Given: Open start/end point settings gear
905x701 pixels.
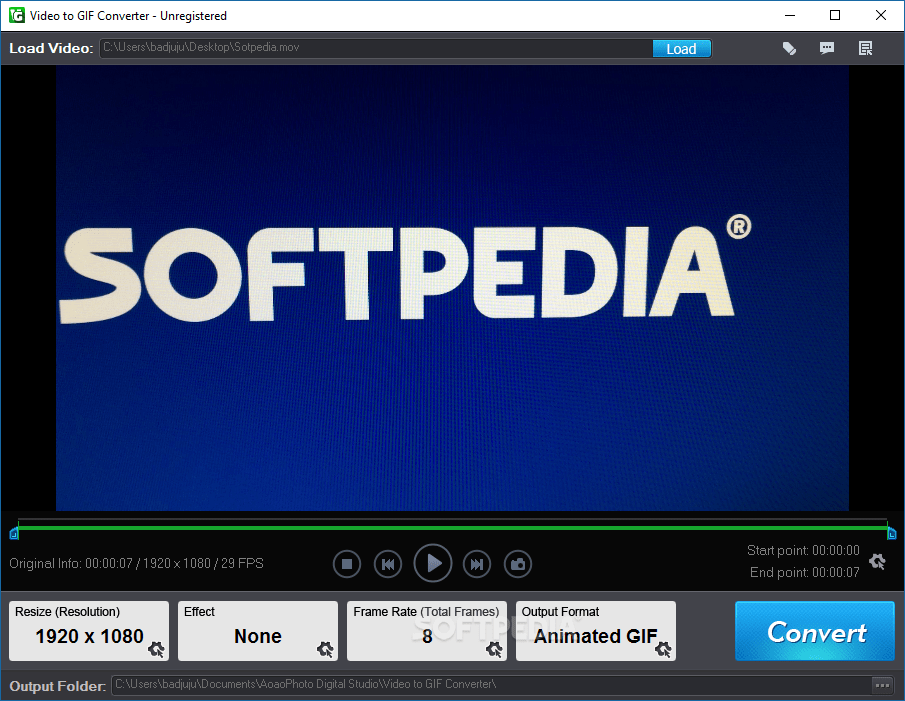Looking at the screenshot, I should pyautogui.click(x=877, y=561).
